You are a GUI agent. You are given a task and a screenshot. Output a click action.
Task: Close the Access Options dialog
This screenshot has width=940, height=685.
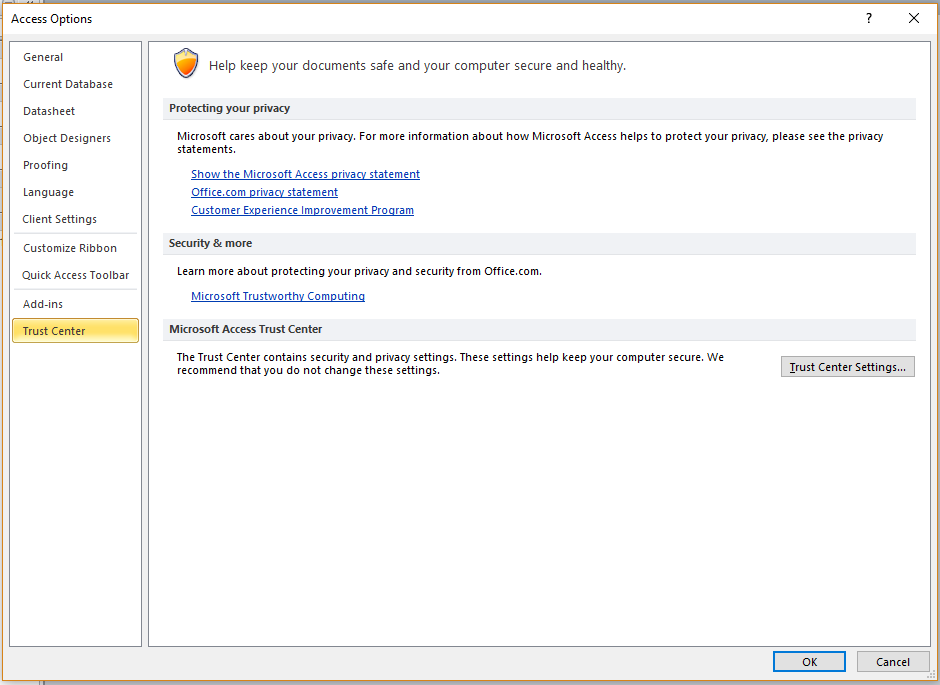click(914, 19)
